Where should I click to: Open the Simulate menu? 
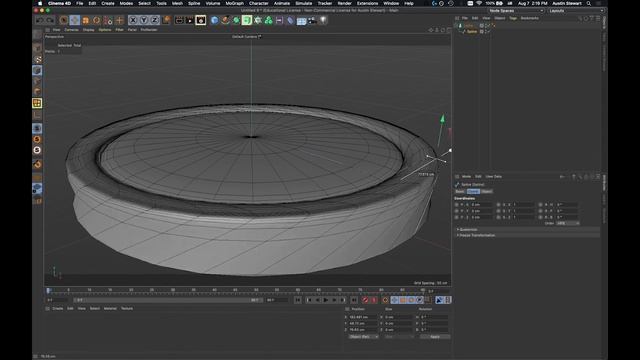(x=304, y=3)
